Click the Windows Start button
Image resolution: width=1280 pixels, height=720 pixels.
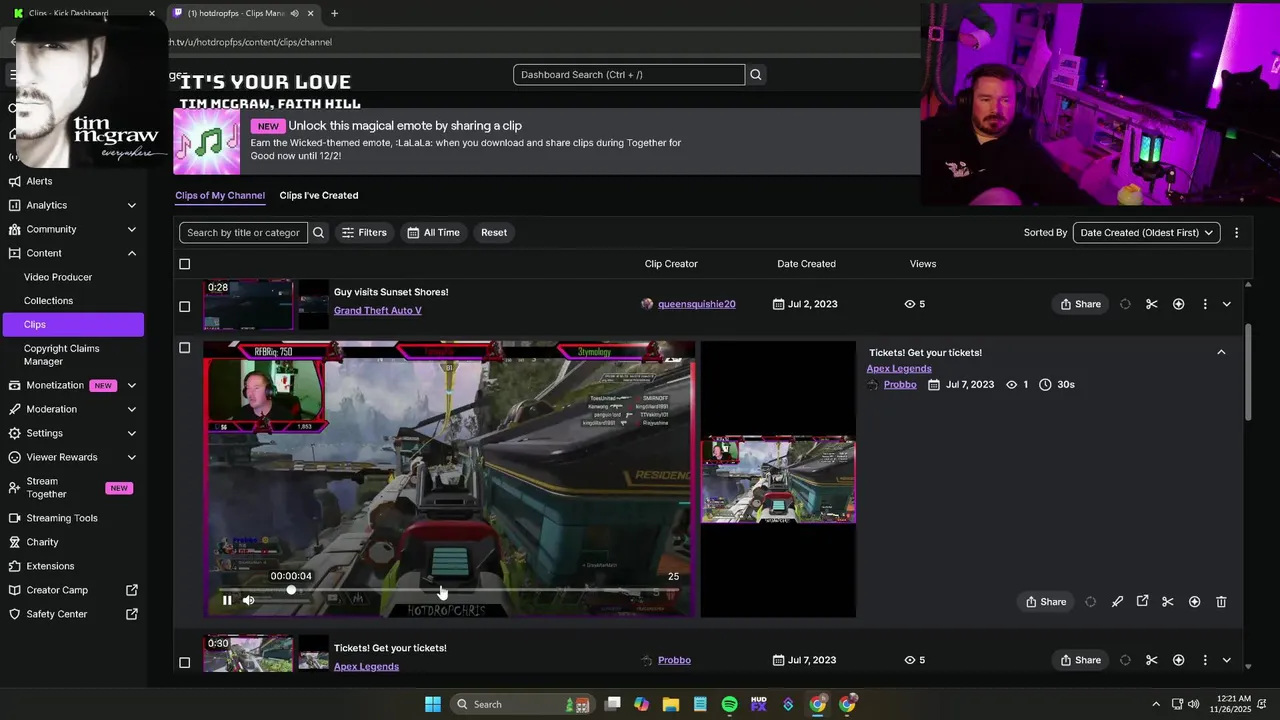[433, 704]
